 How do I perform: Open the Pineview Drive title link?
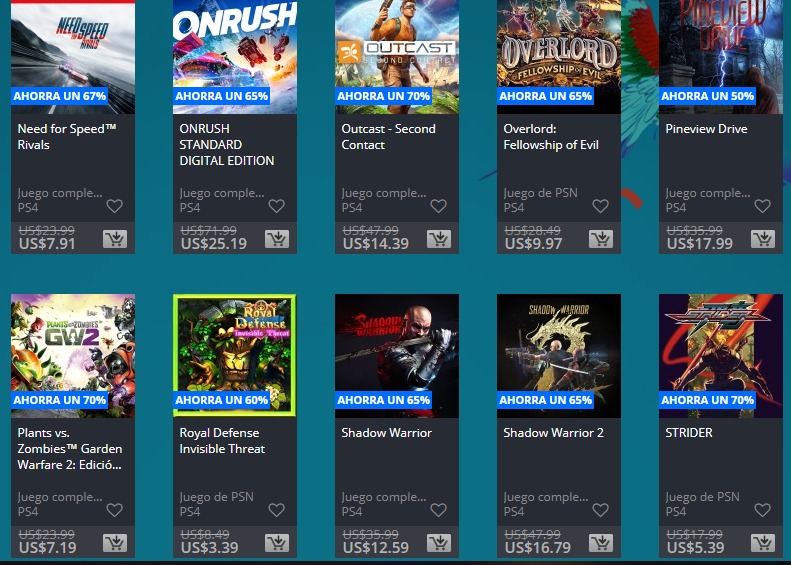click(x=706, y=129)
